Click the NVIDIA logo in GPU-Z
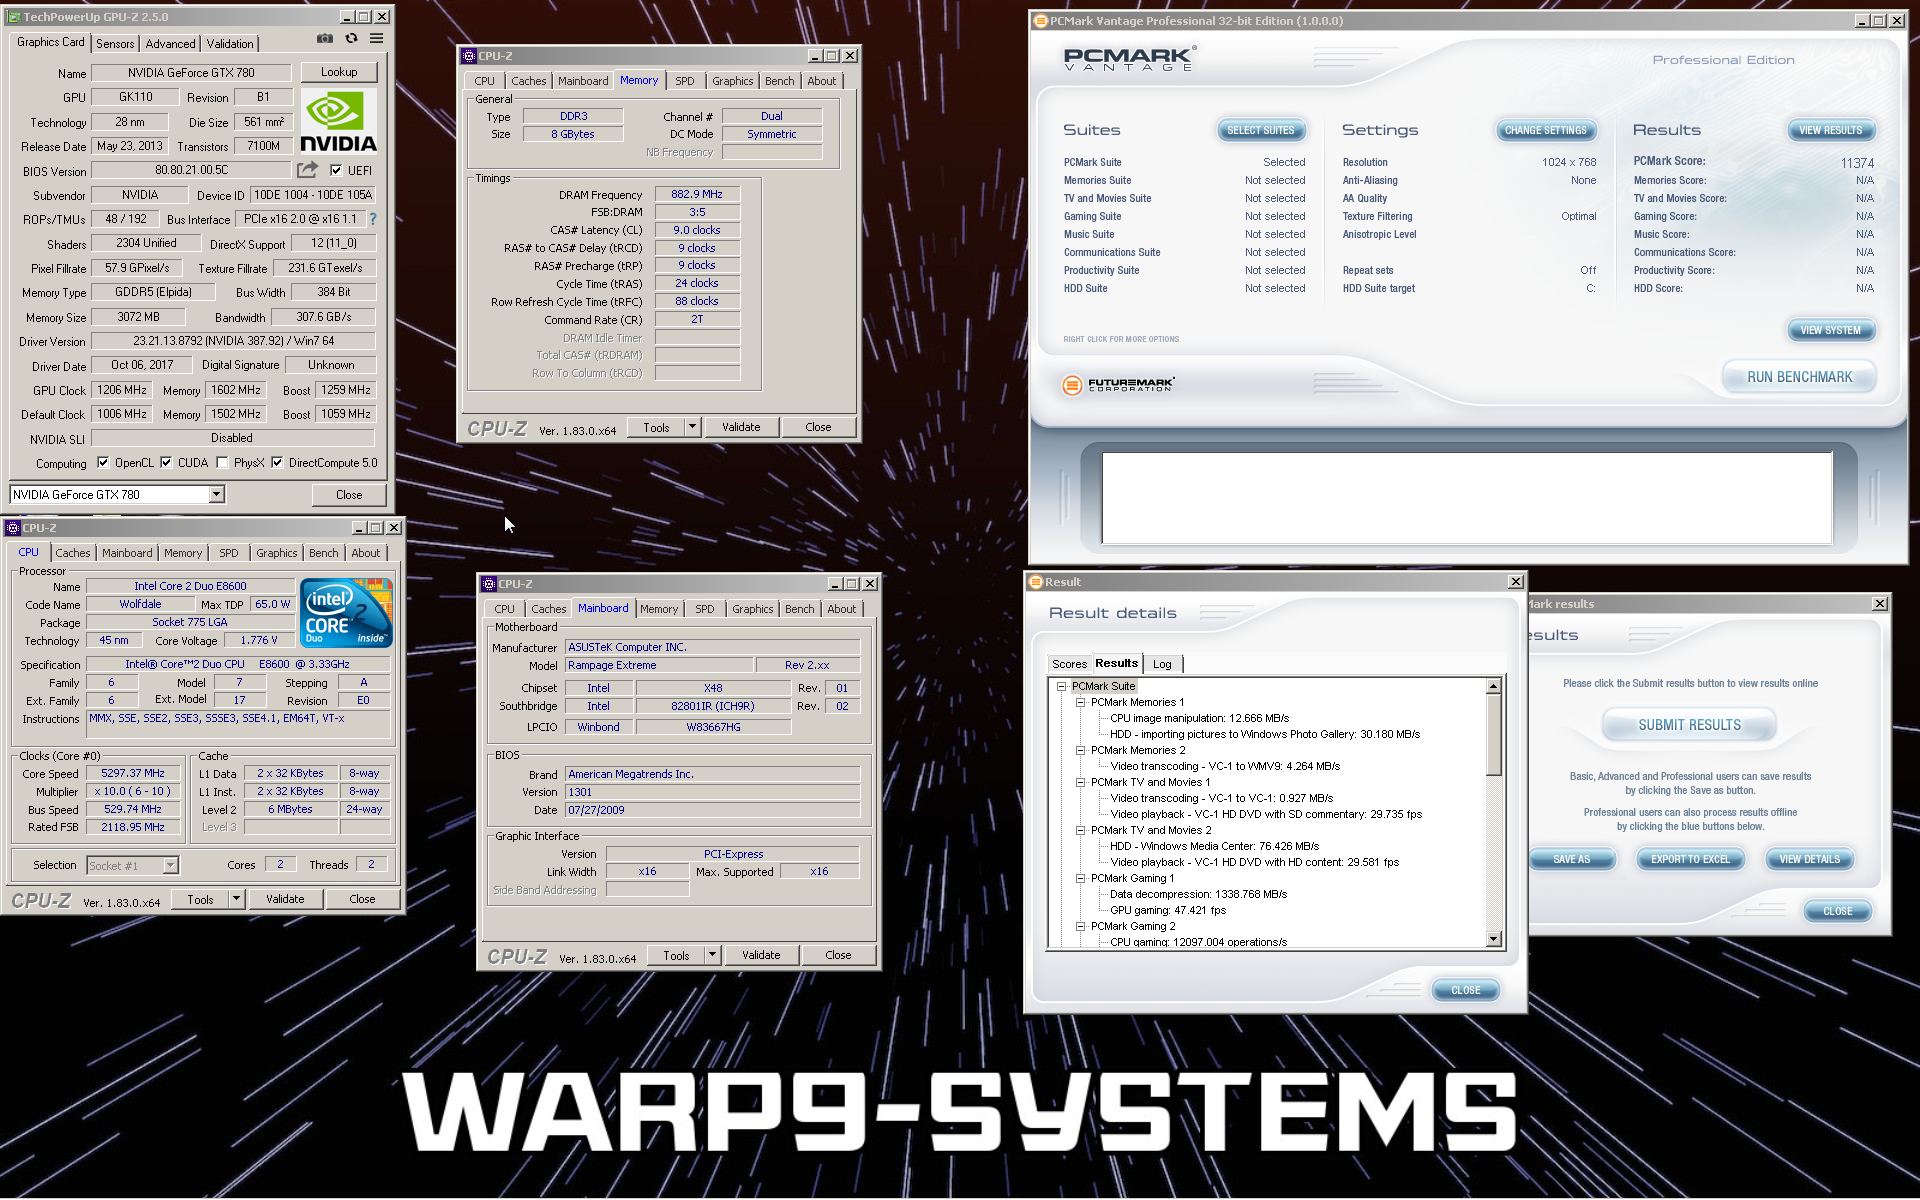Image resolution: width=1920 pixels, height=1200 pixels. [x=339, y=122]
